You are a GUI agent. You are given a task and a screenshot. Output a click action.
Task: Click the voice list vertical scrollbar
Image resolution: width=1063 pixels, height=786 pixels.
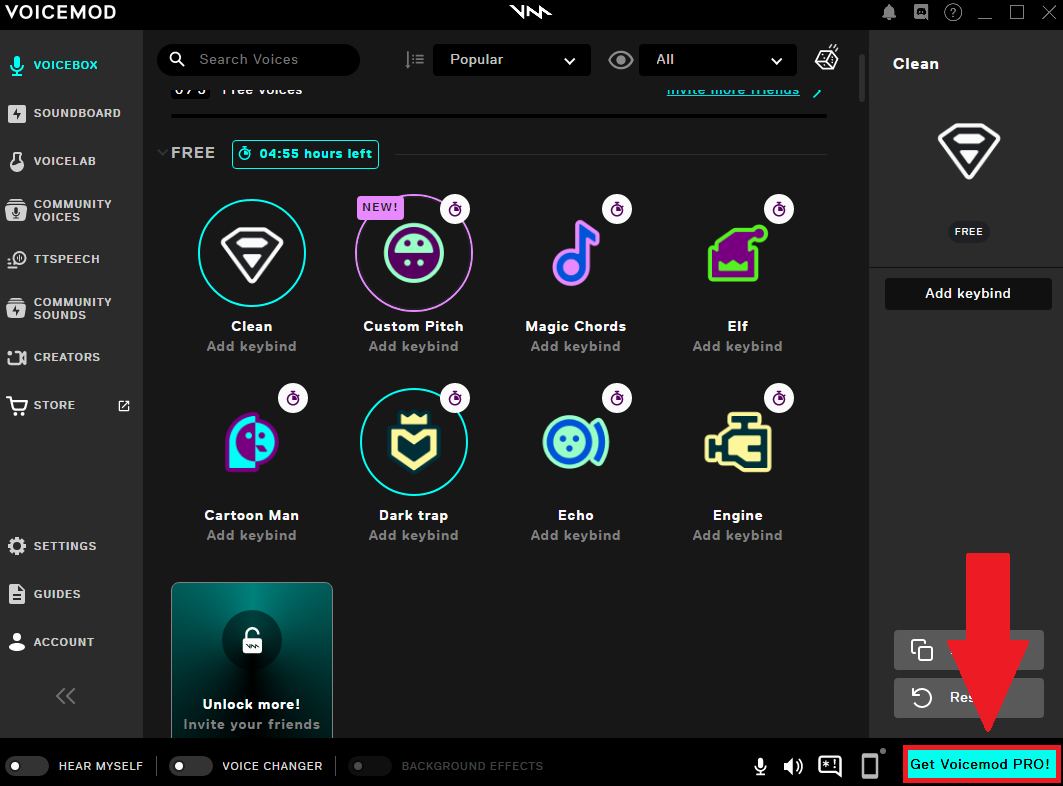[x=862, y=78]
